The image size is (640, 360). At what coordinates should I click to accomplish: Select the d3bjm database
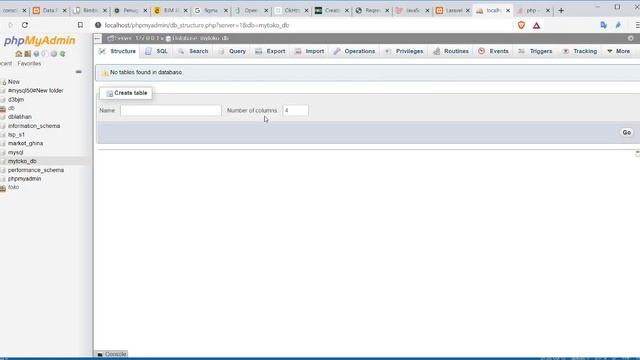(x=16, y=100)
